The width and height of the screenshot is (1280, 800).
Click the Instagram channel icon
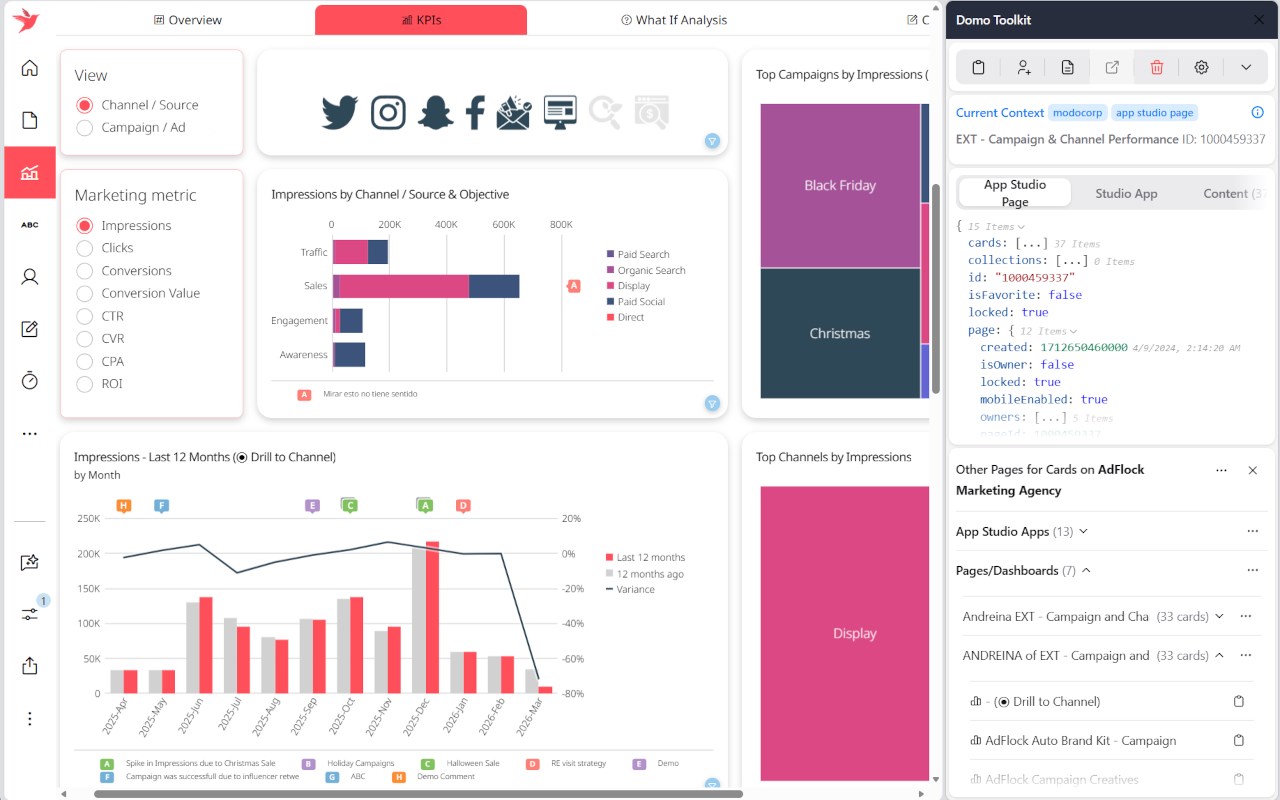388,113
